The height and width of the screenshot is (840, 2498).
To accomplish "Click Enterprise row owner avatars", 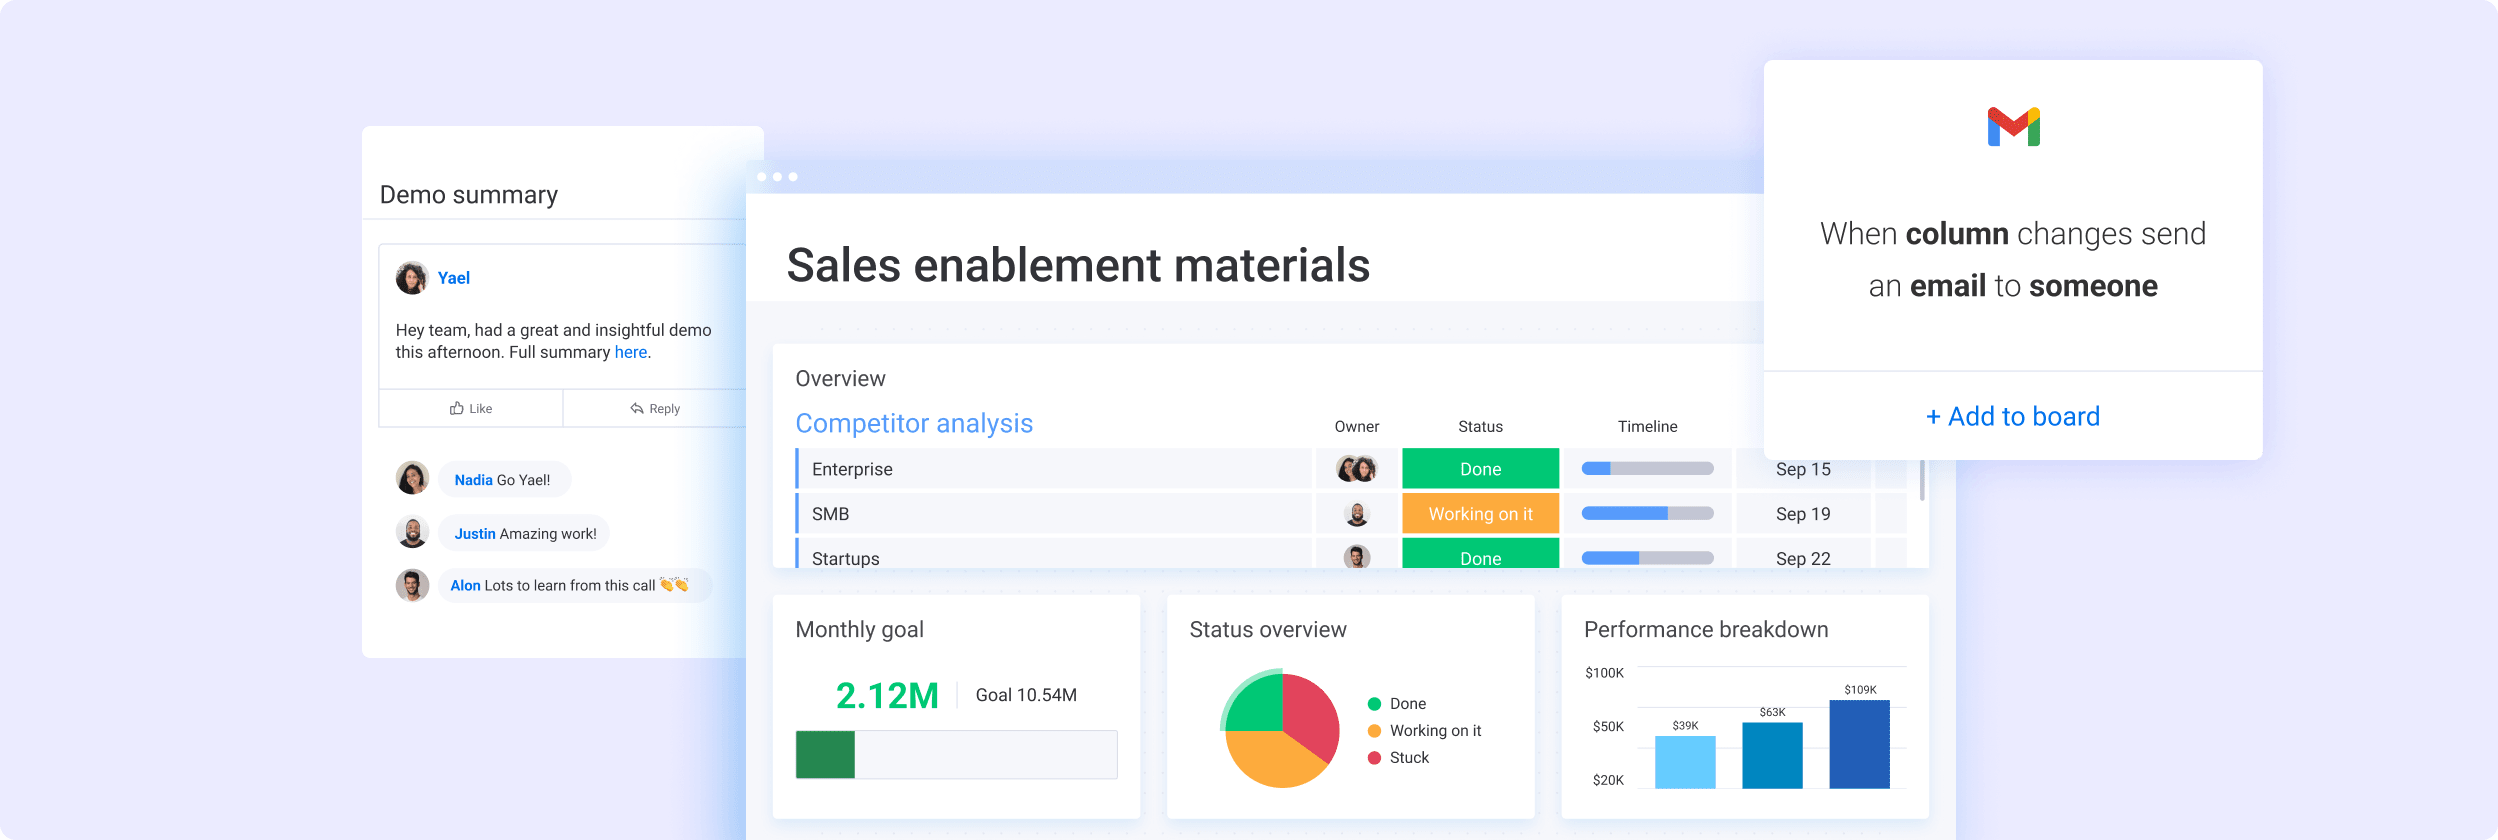I will coord(1357,469).
